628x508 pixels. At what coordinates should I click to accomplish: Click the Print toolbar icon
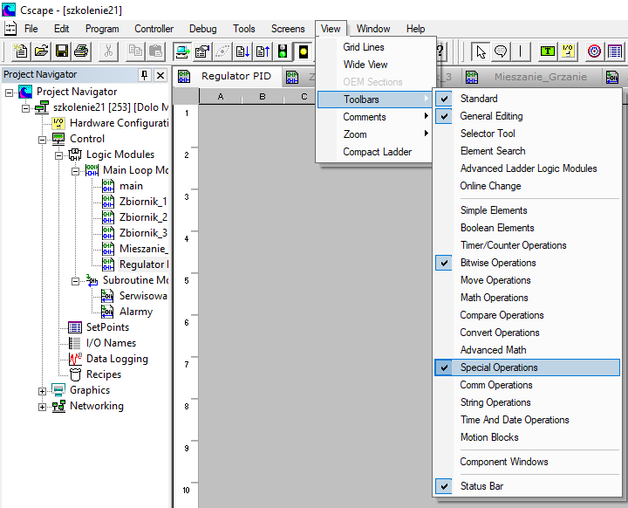[x=81, y=51]
